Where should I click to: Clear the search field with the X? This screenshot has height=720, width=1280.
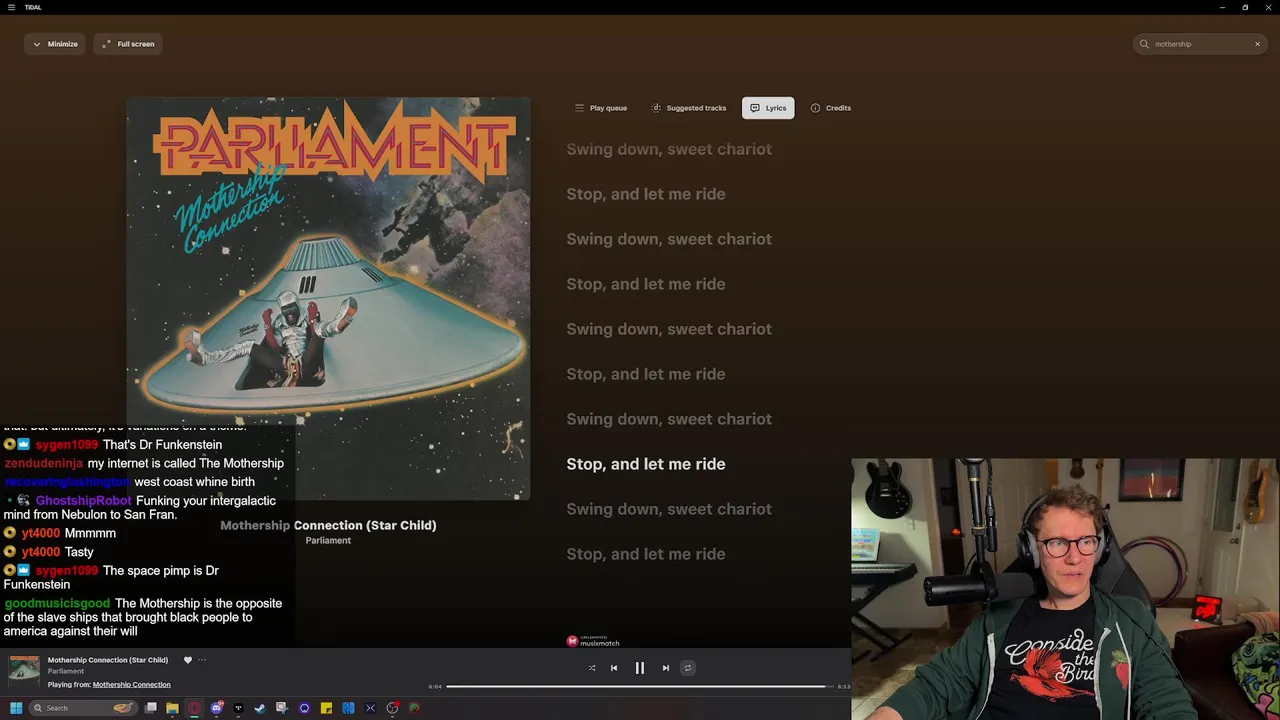[1257, 44]
